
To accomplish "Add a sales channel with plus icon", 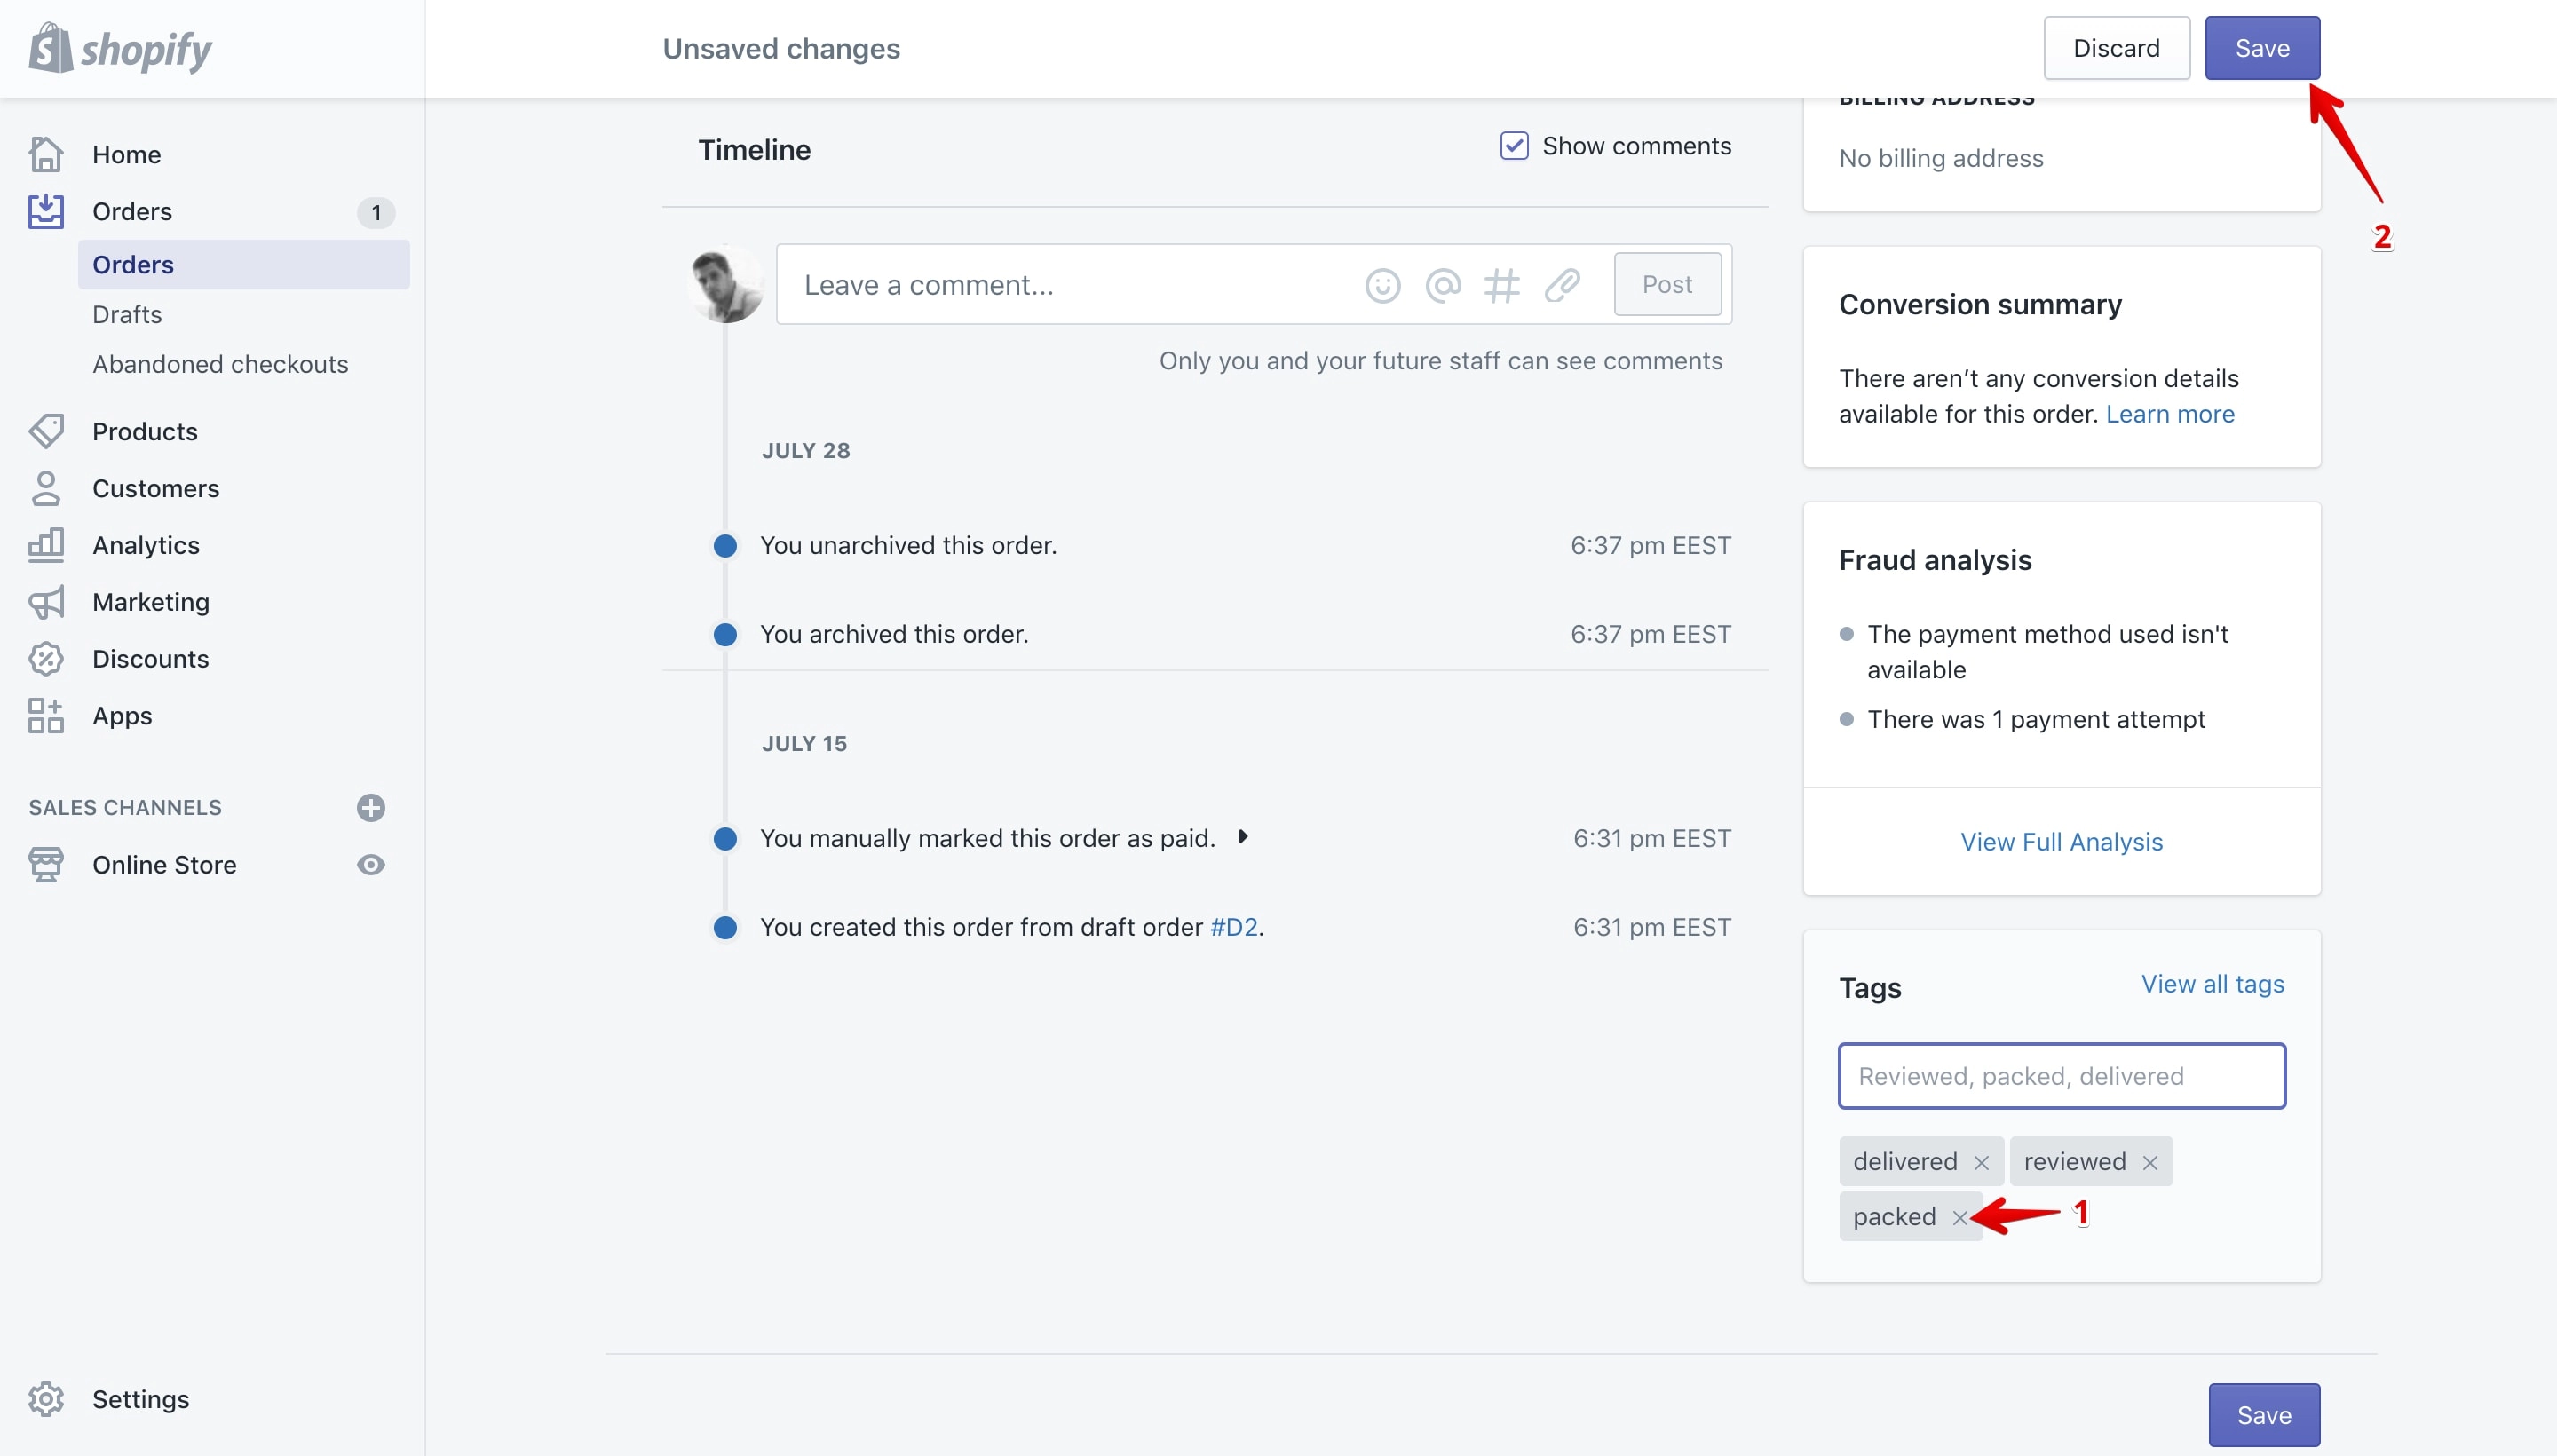I will pyautogui.click(x=371, y=808).
